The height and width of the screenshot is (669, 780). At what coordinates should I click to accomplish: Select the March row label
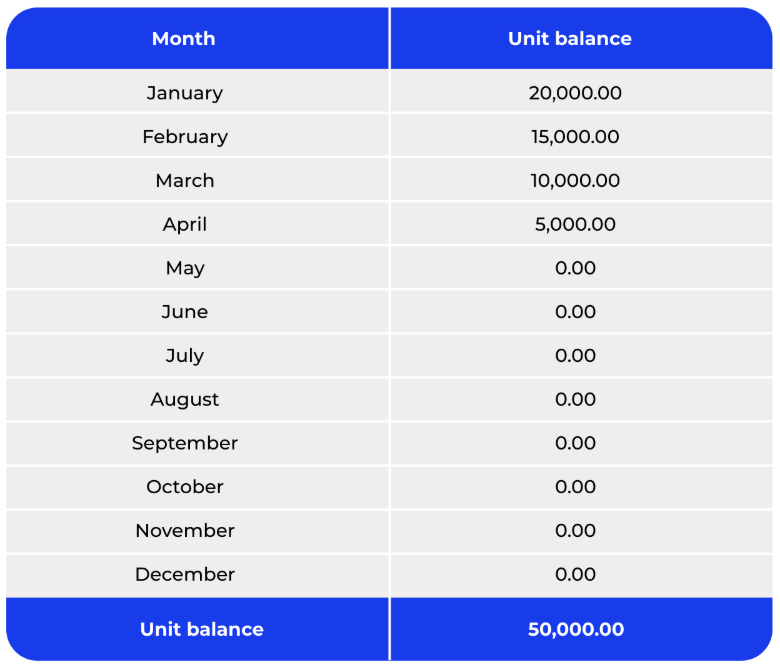coord(185,181)
